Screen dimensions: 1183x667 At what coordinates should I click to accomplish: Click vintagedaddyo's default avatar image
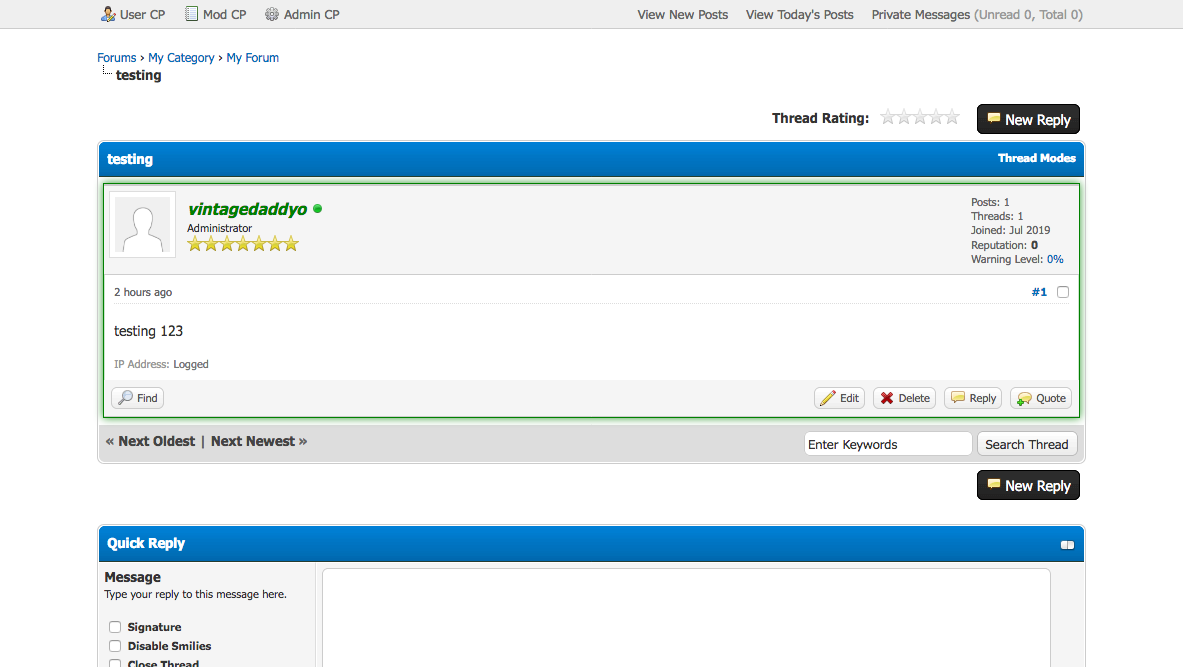pos(142,225)
